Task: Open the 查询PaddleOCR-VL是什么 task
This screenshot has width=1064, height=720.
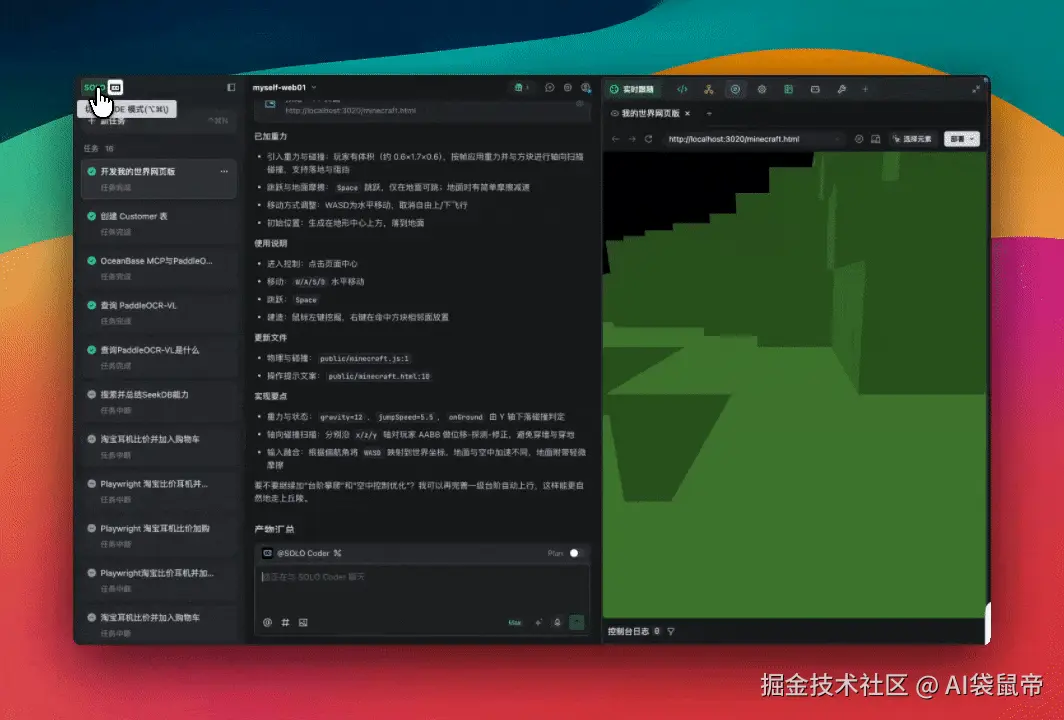Action: [159, 357]
